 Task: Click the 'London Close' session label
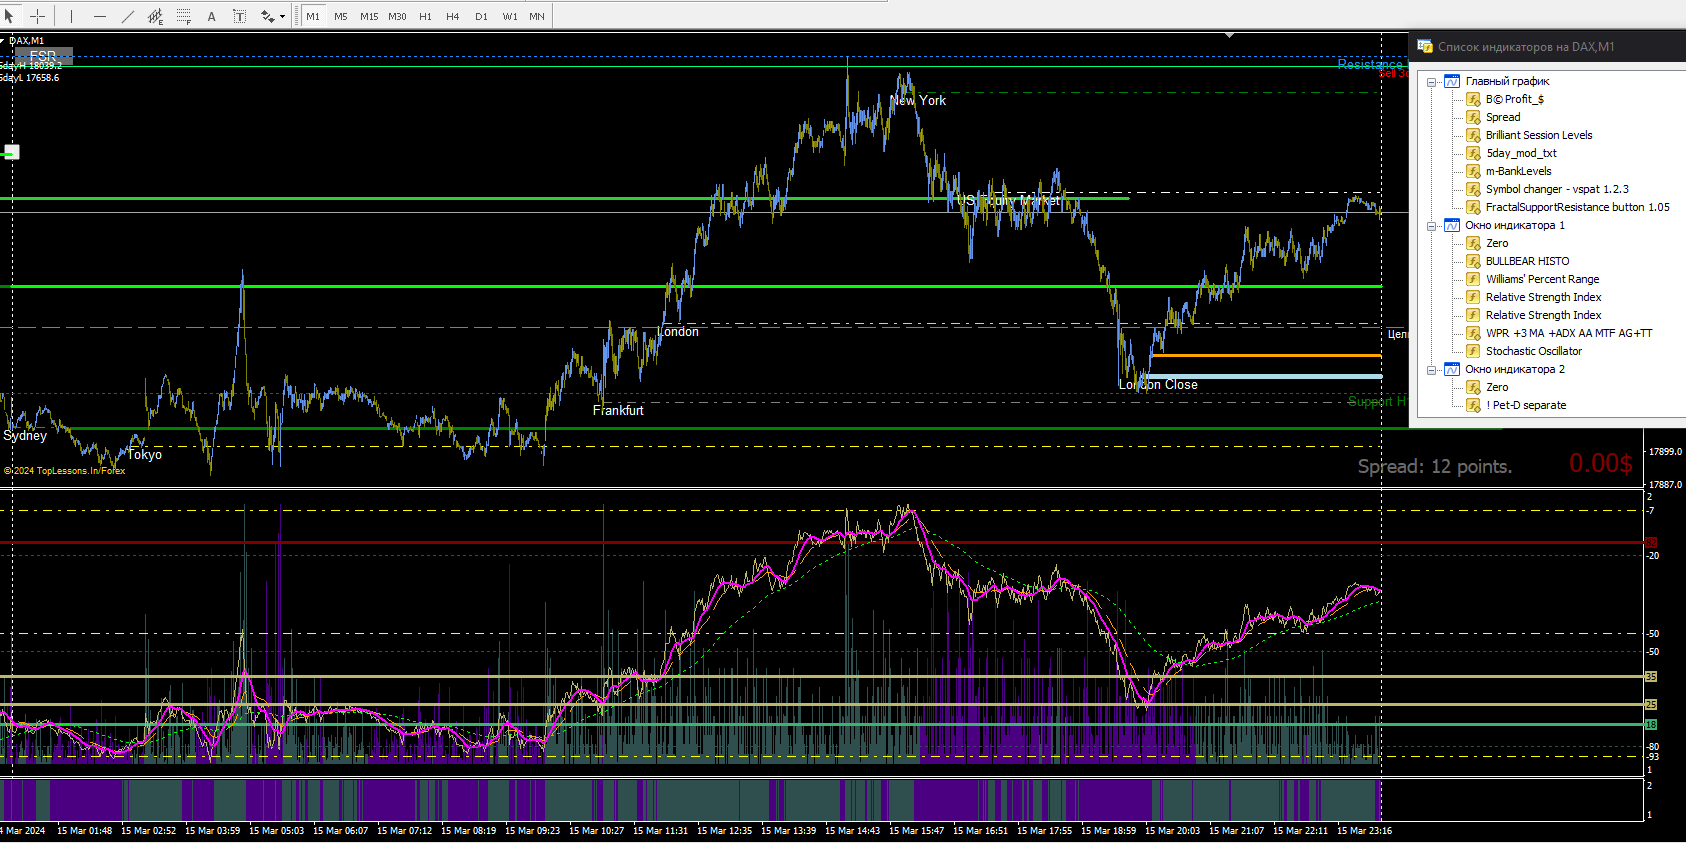(x=1158, y=384)
